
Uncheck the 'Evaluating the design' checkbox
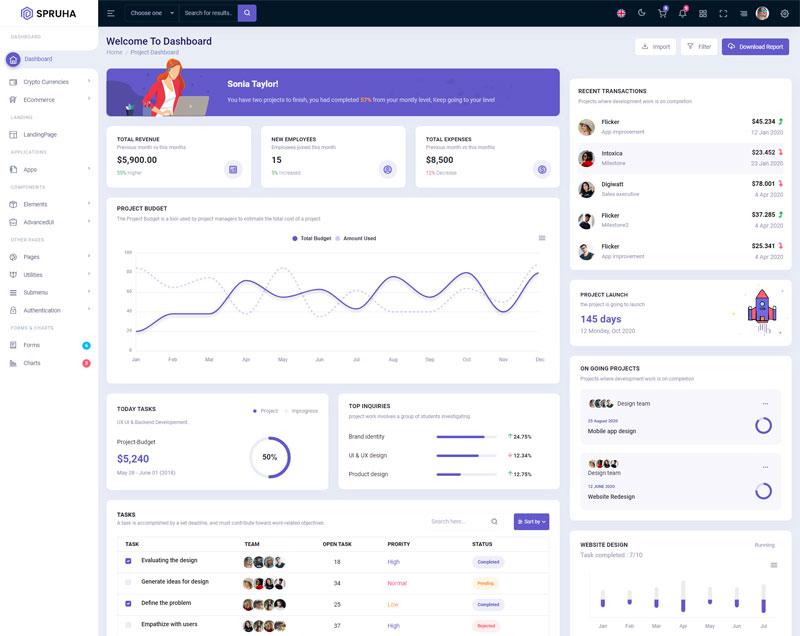click(128, 561)
